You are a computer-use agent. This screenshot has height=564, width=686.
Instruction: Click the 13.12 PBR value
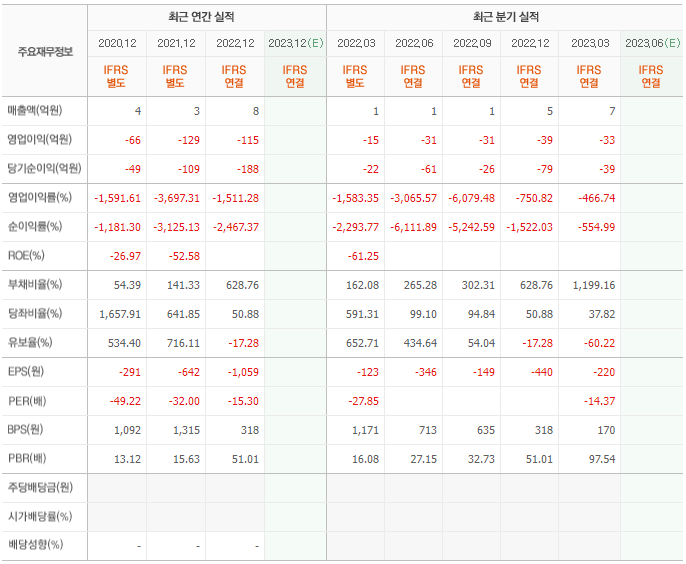click(x=127, y=459)
